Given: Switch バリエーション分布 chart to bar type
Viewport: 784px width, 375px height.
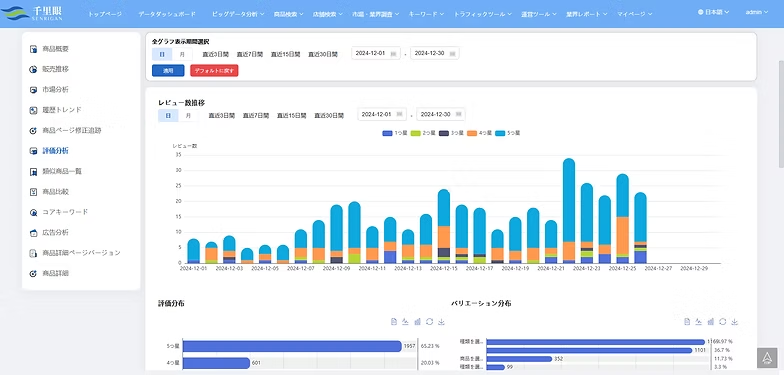Looking at the screenshot, I should [710, 322].
